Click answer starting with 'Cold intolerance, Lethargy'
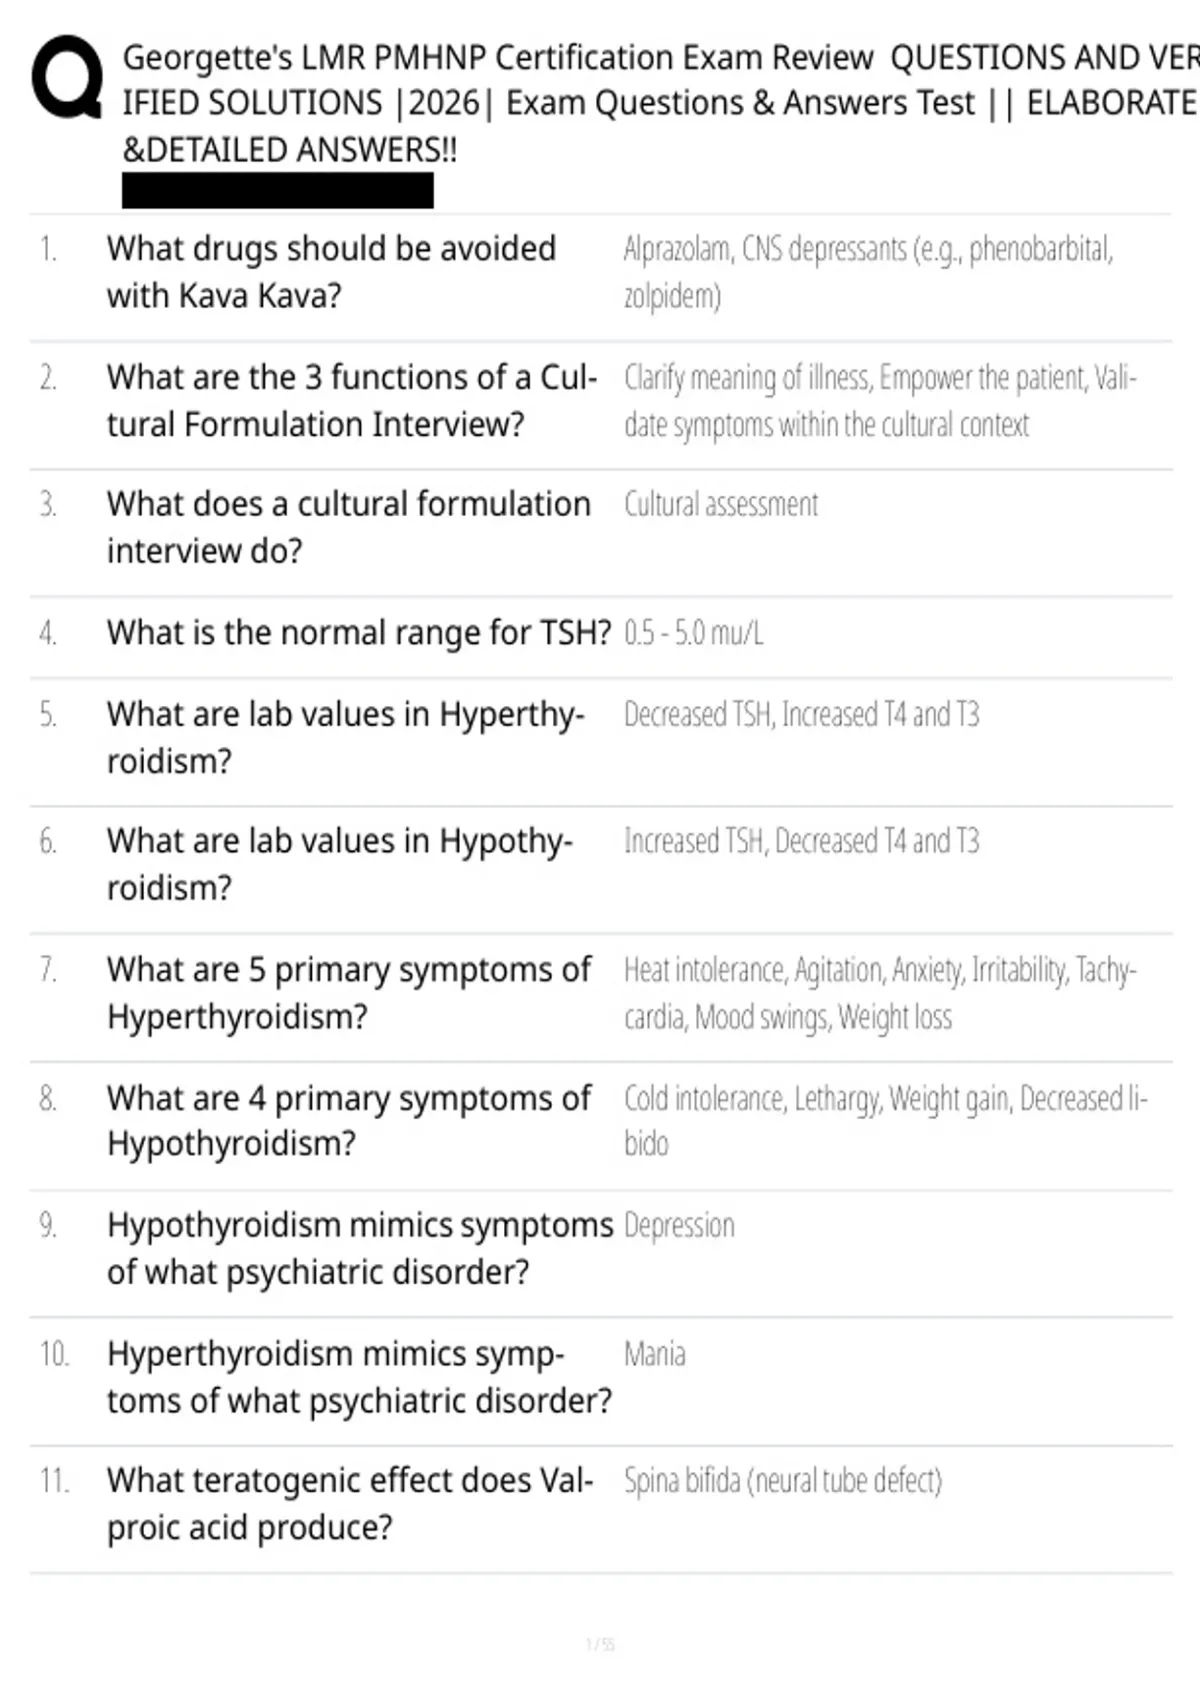Viewport: 1200px width, 1700px height. click(x=886, y=1120)
